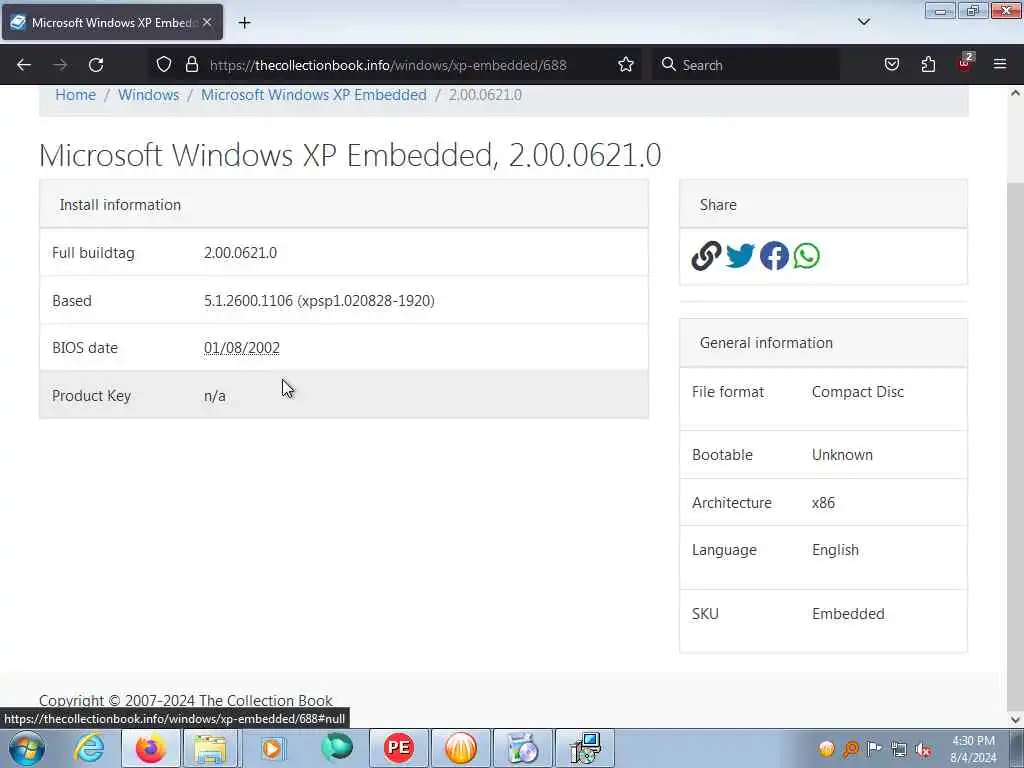The image size is (1024, 768).
Task: Reload the current page
Action: [x=96, y=65]
